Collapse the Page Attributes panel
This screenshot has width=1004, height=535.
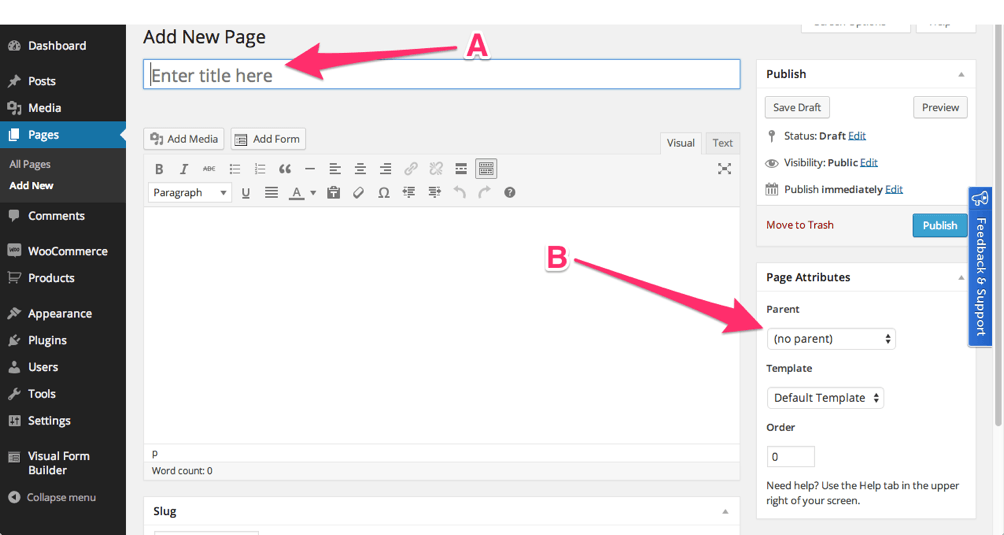(x=961, y=277)
